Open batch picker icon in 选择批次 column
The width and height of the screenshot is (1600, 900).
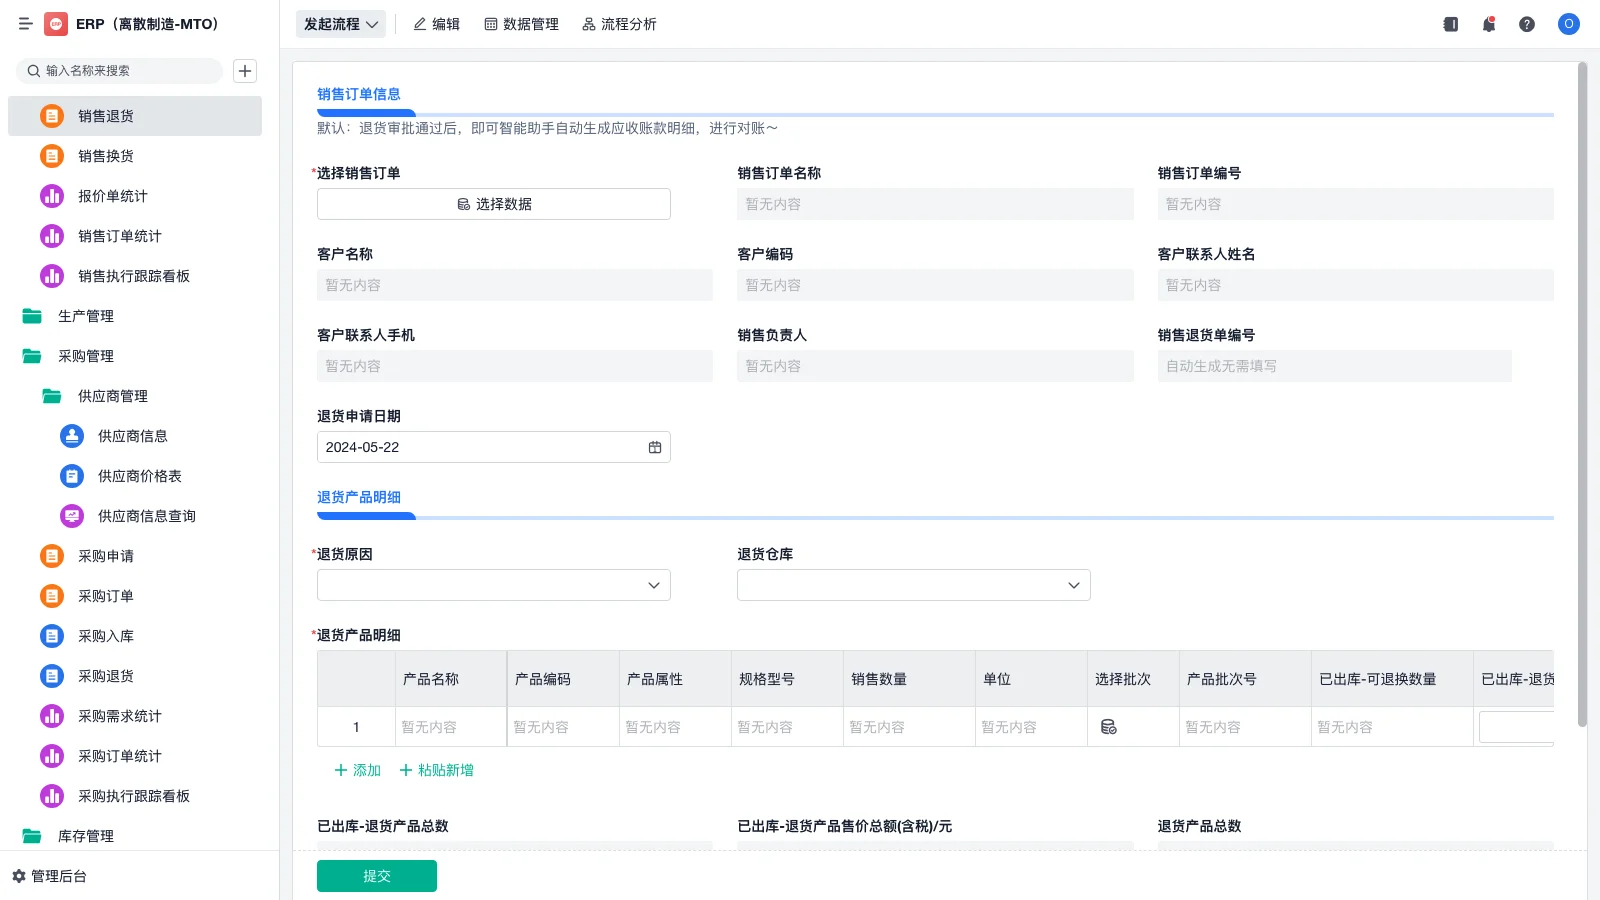(x=1108, y=727)
